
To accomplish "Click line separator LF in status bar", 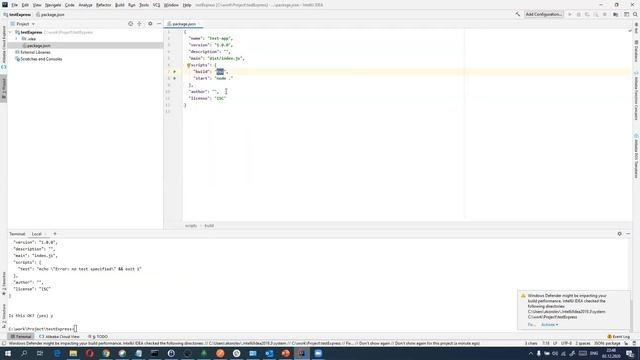I will 555,344.
